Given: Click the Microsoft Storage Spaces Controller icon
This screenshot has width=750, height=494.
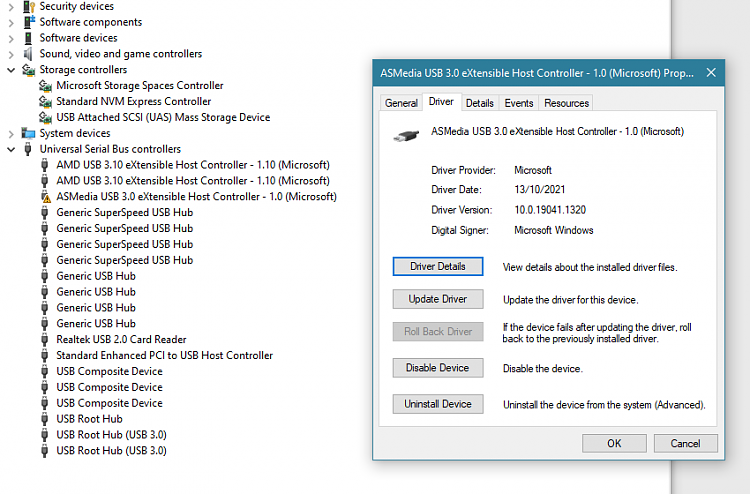Looking at the screenshot, I should (x=45, y=86).
